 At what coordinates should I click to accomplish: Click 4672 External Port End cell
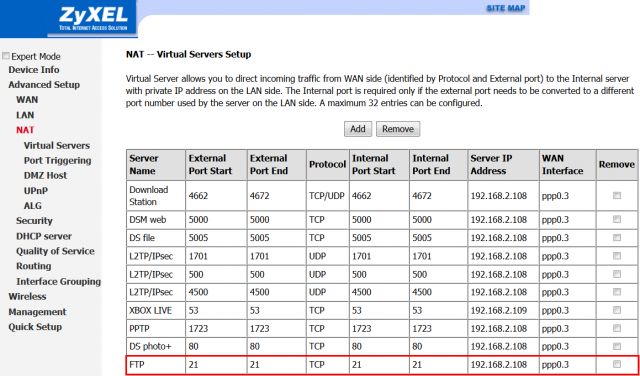tap(276, 196)
